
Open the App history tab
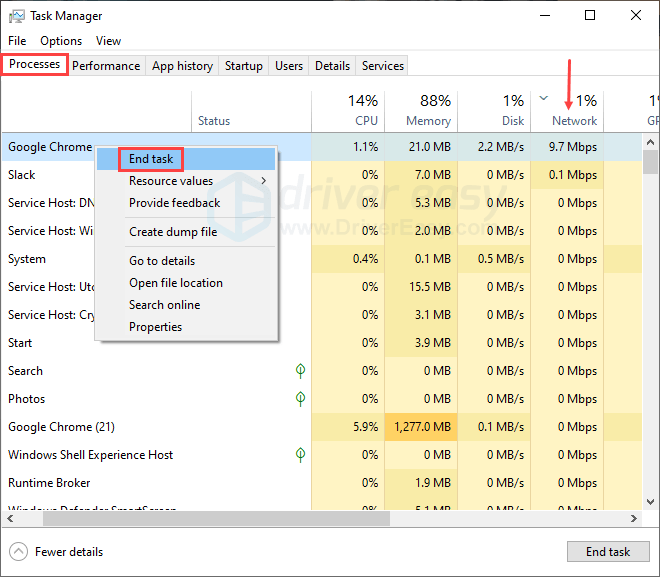tap(182, 66)
